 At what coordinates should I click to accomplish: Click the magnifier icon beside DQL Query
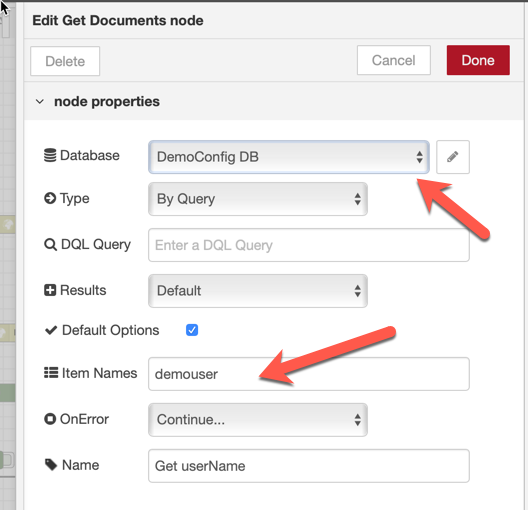[50, 245]
